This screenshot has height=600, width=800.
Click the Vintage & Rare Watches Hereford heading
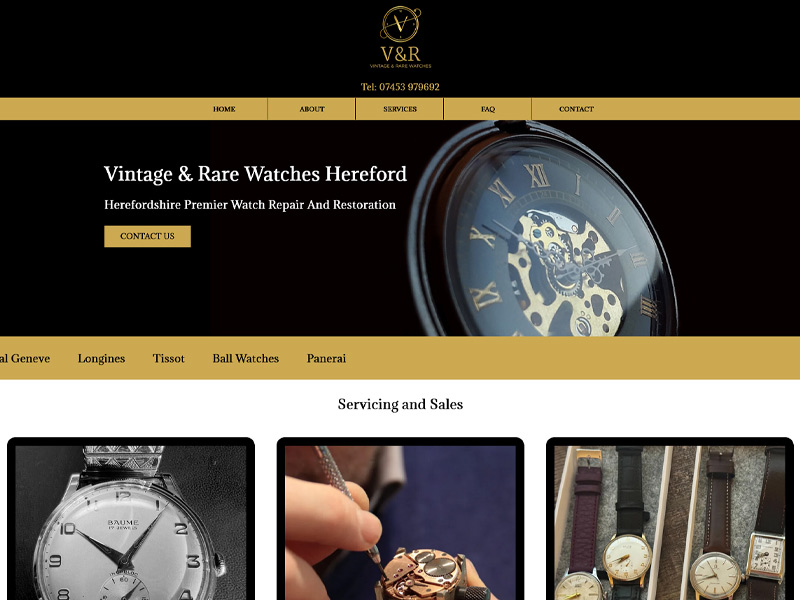255,174
